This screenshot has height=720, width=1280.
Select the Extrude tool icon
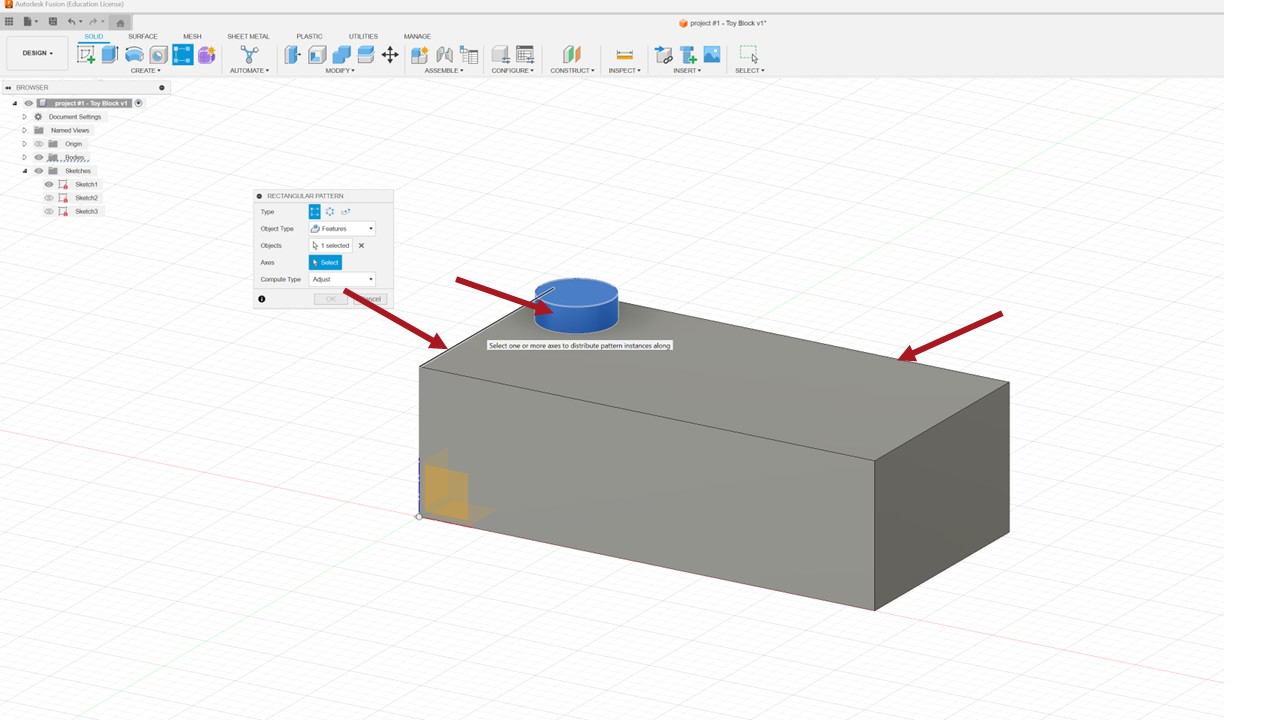click(x=110, y=54)
